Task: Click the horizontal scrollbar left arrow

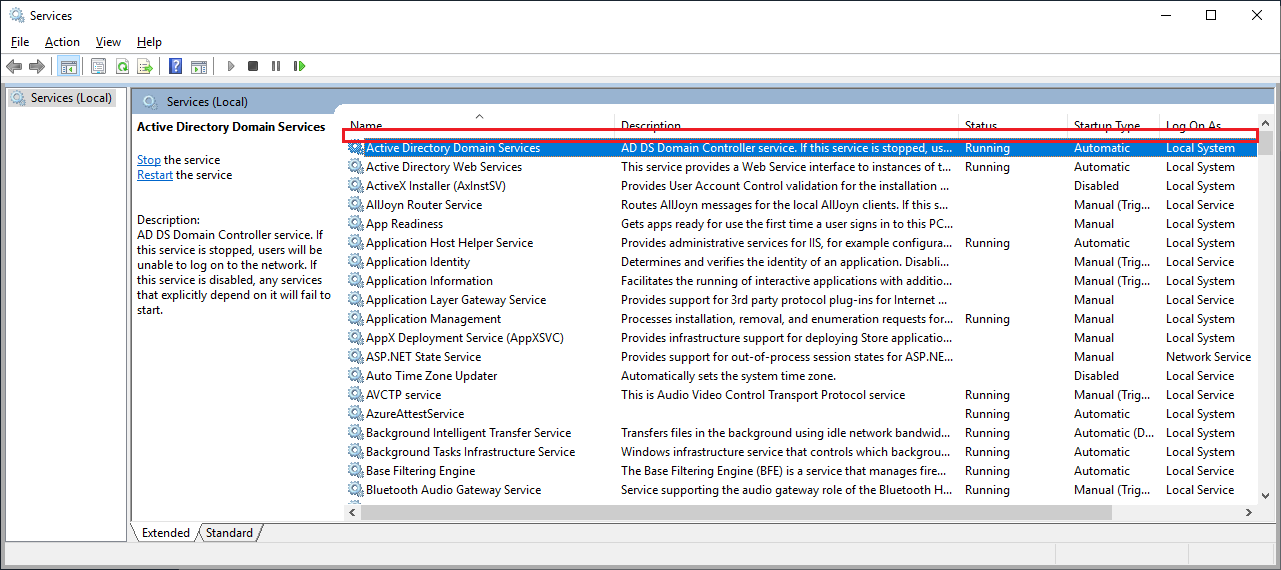Action: pos(352,512)
